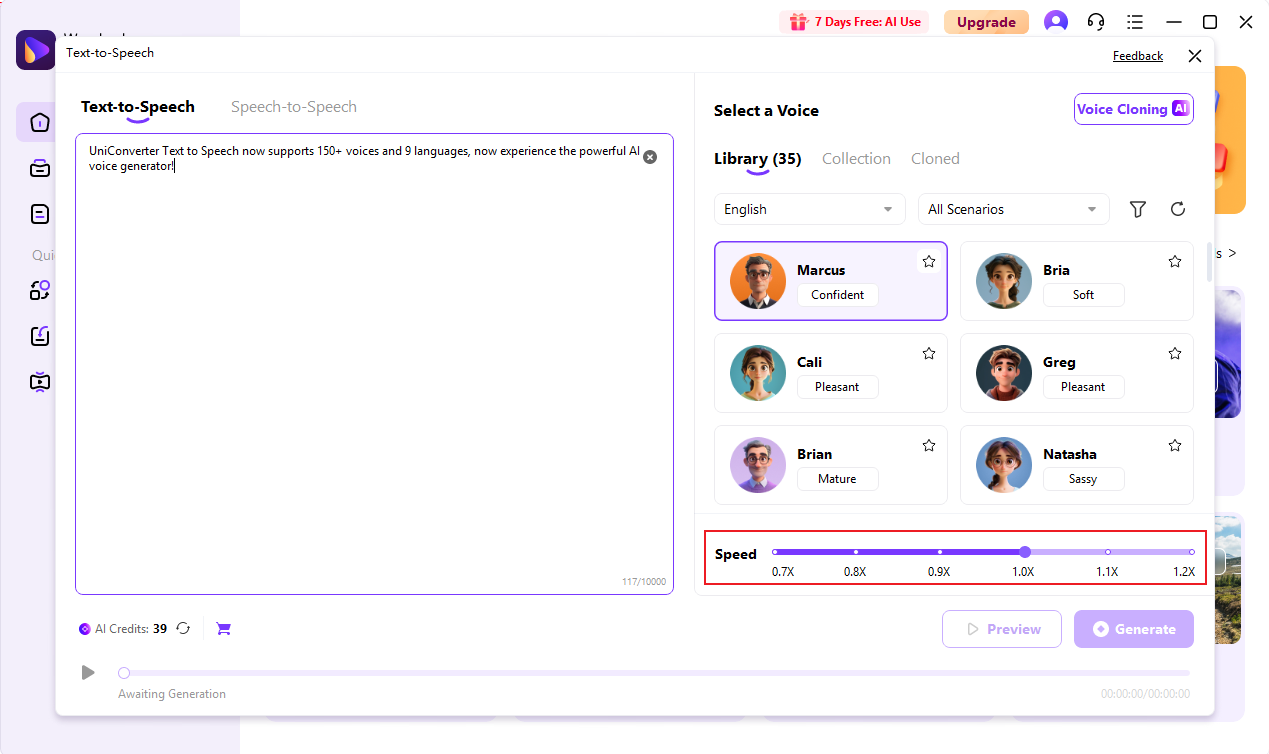Screen dimensions: 1269x754
Task: Favorite the Marcus voice
Action: (929, 262)
